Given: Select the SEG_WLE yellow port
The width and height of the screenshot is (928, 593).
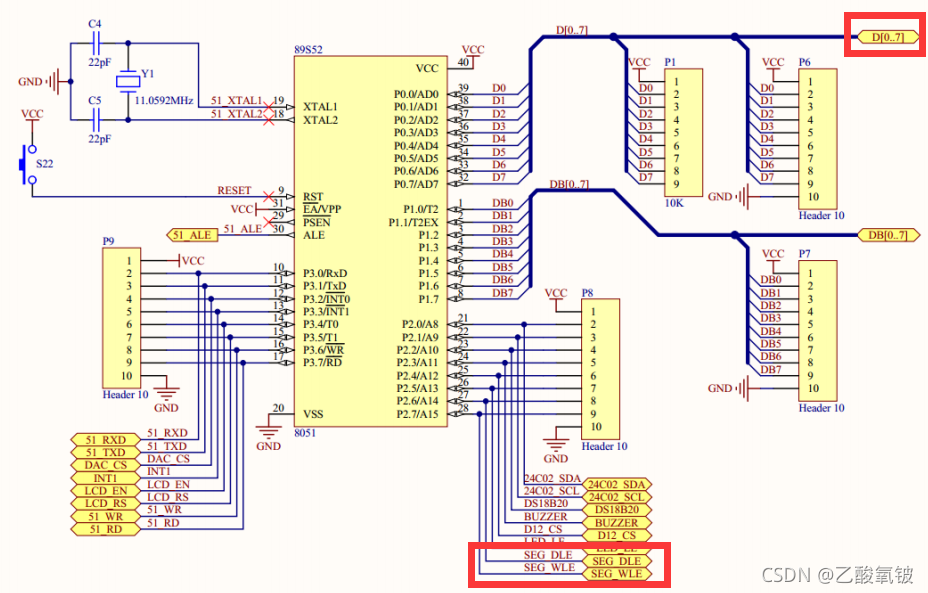Looking at the screenshot, I should pyautogui.click(x=617, y=574).
